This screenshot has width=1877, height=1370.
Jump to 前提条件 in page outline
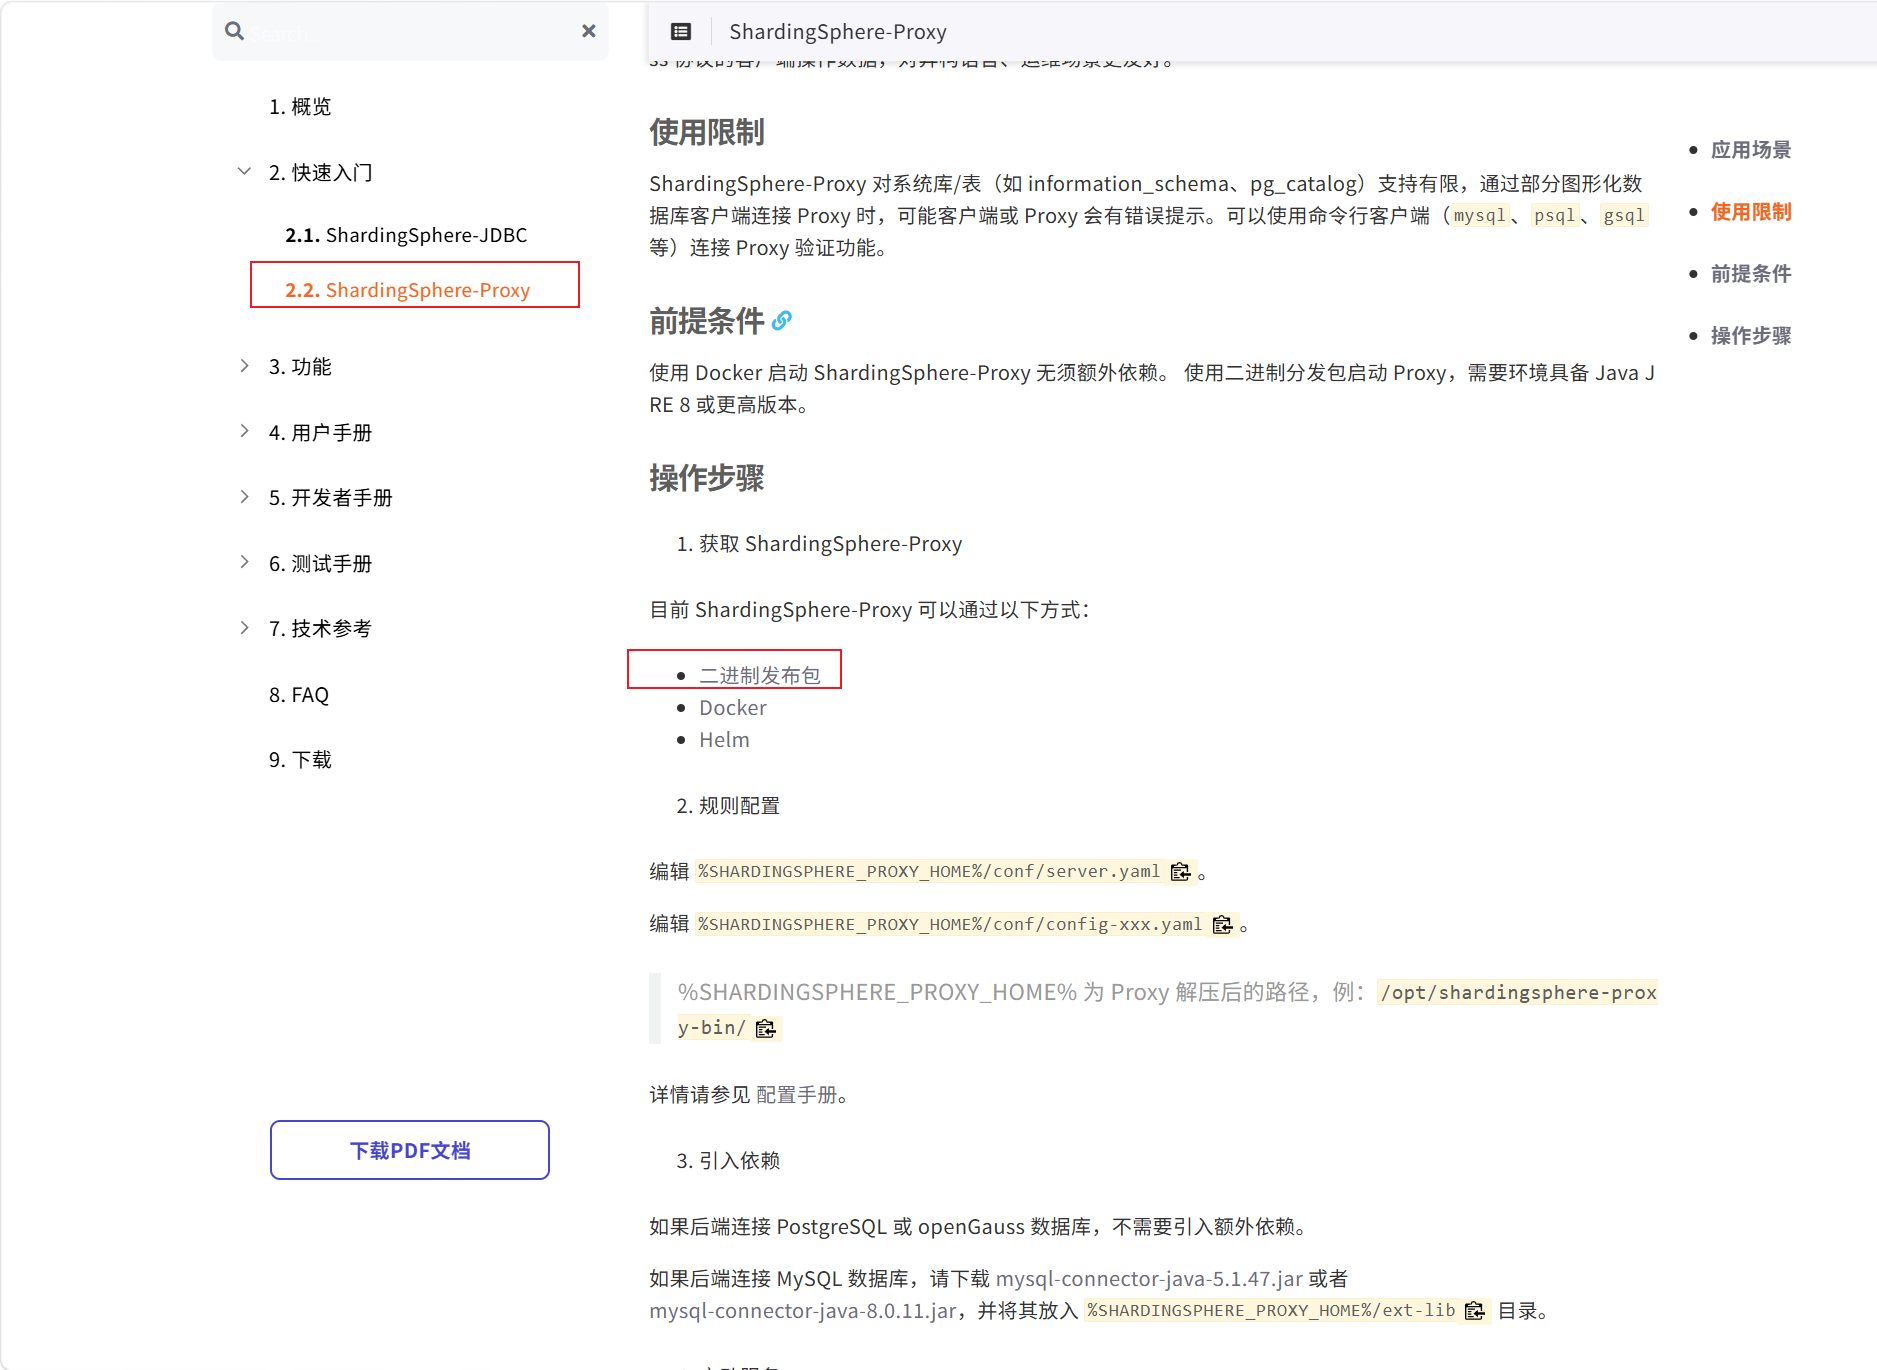click(x=1751, y=274)
